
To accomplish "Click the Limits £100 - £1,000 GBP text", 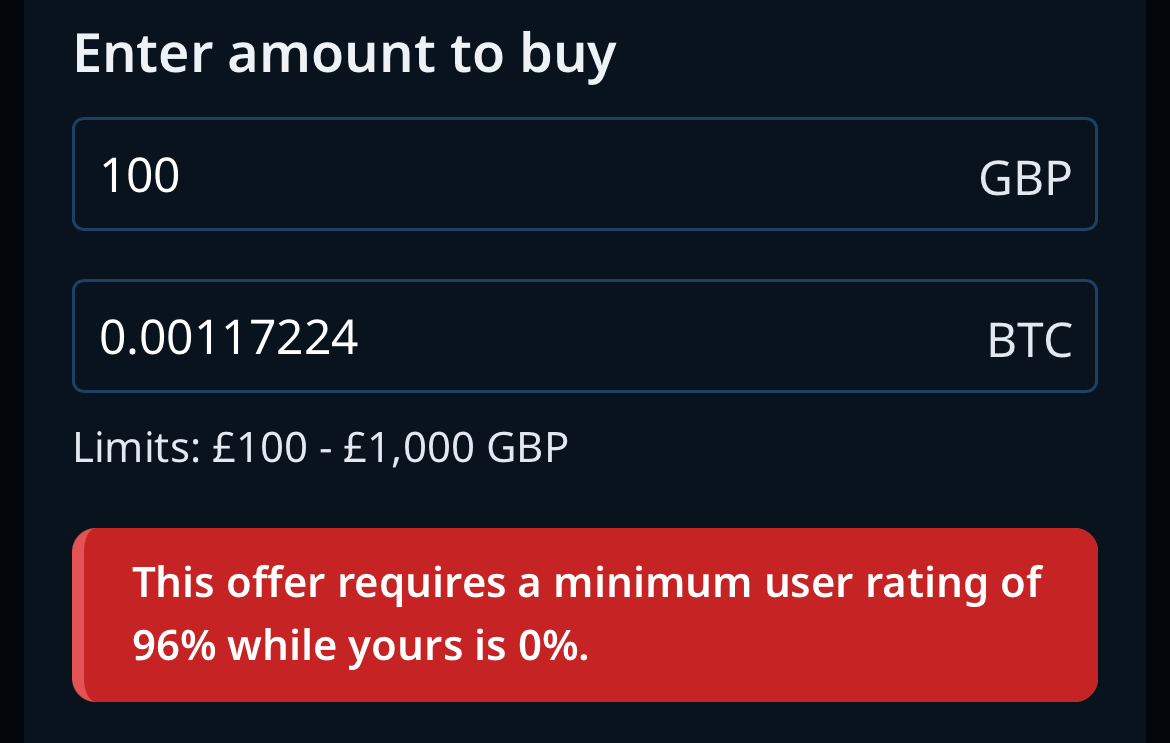I will tap(320, 447).
